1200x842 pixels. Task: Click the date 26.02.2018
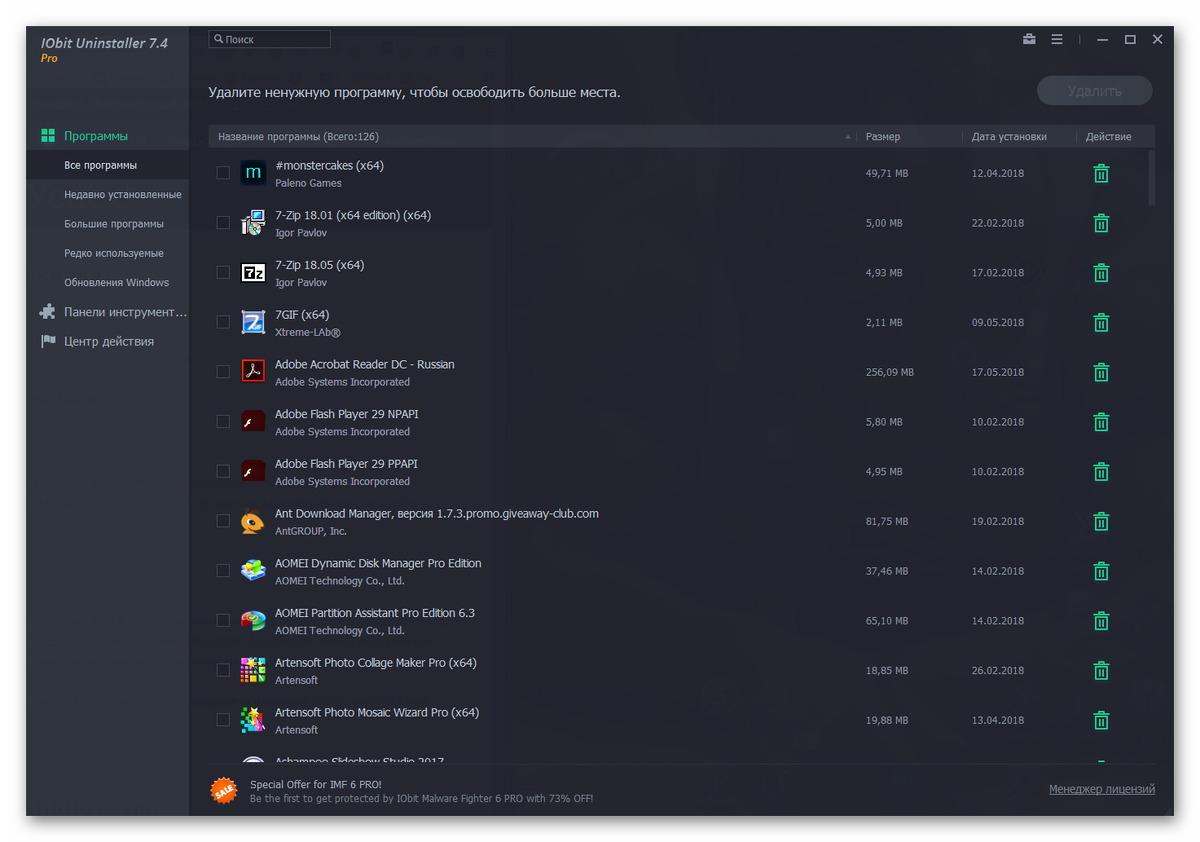point(998,670)
